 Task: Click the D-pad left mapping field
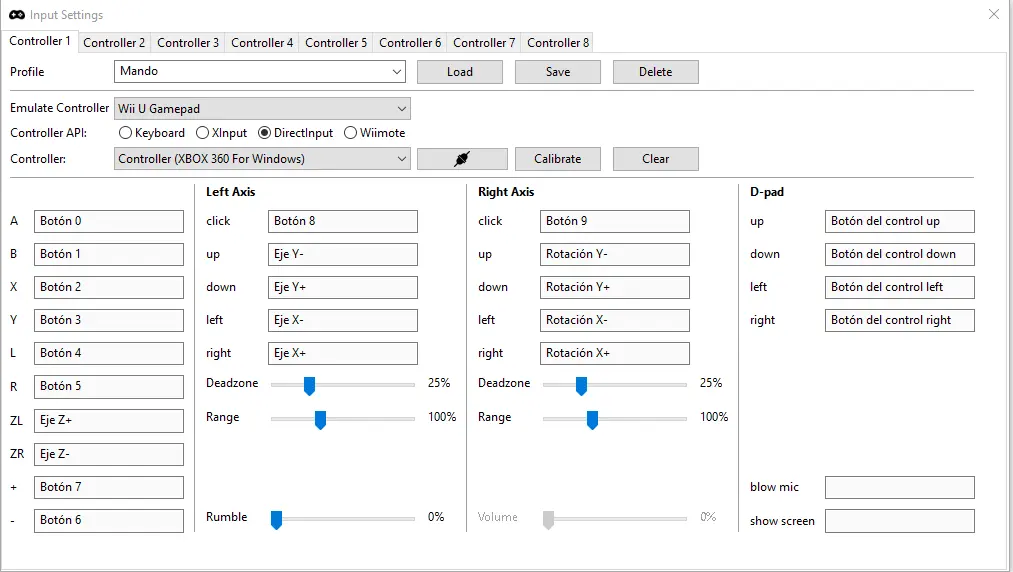(899, 287)
